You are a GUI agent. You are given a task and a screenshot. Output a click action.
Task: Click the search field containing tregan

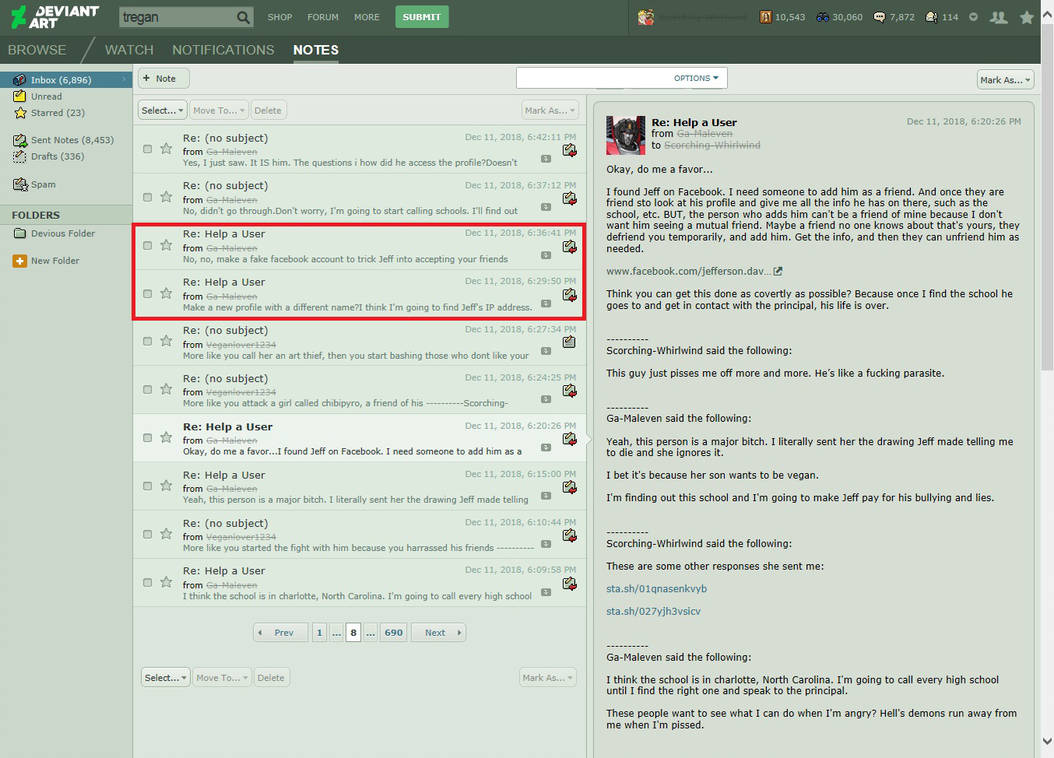click(x=177, y=17)
